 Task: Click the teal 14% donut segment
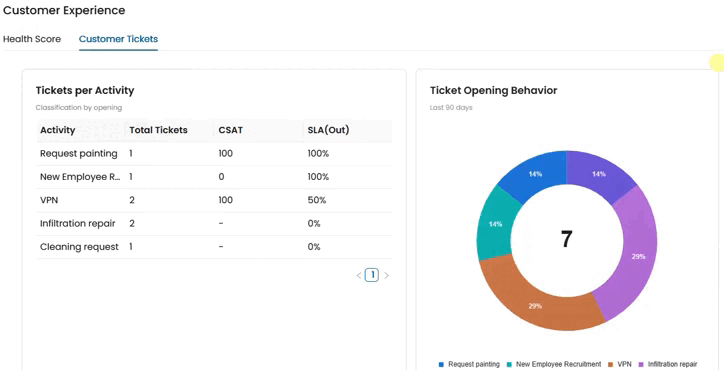[496, 224]
